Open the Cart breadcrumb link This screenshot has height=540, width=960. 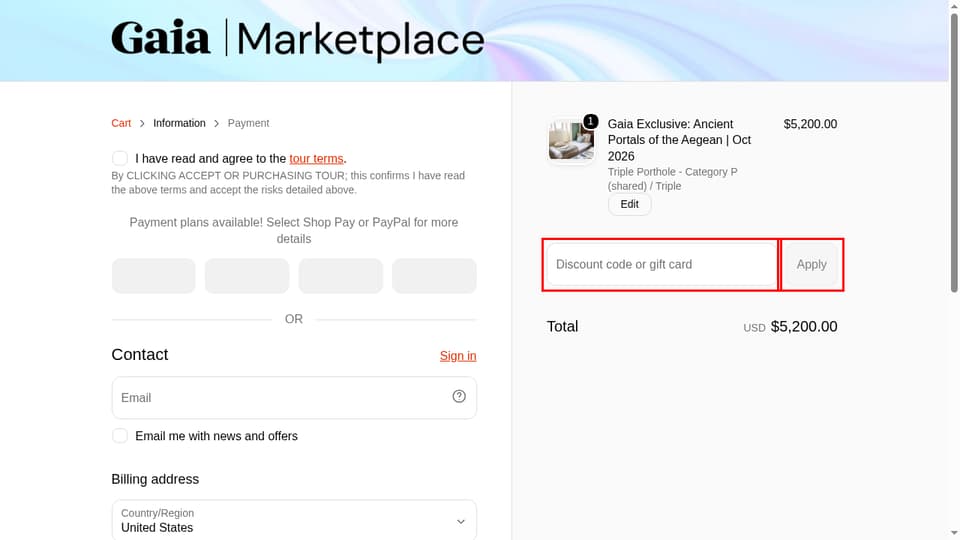(121, 123)
